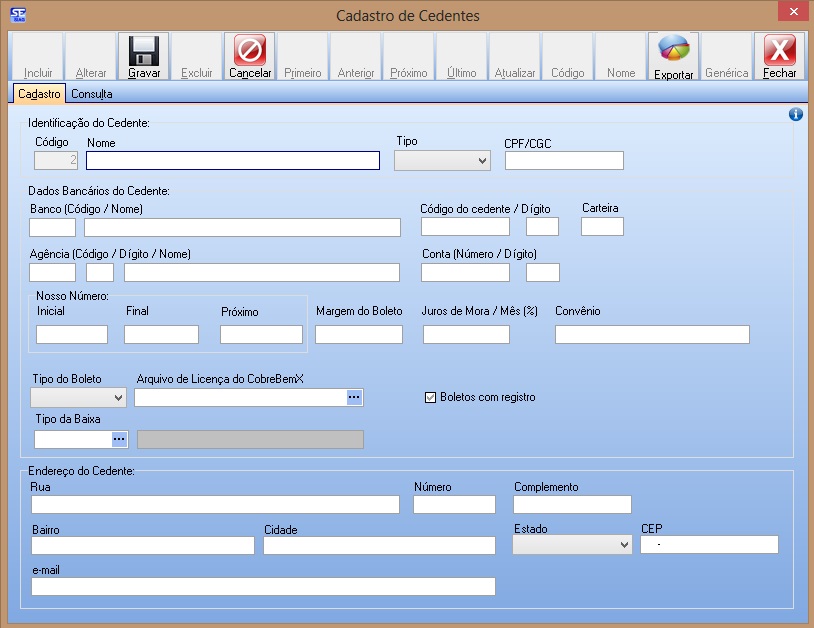
Task: Click the application icon in title bar
Action: pyautogui.click(x=17, y=15)
